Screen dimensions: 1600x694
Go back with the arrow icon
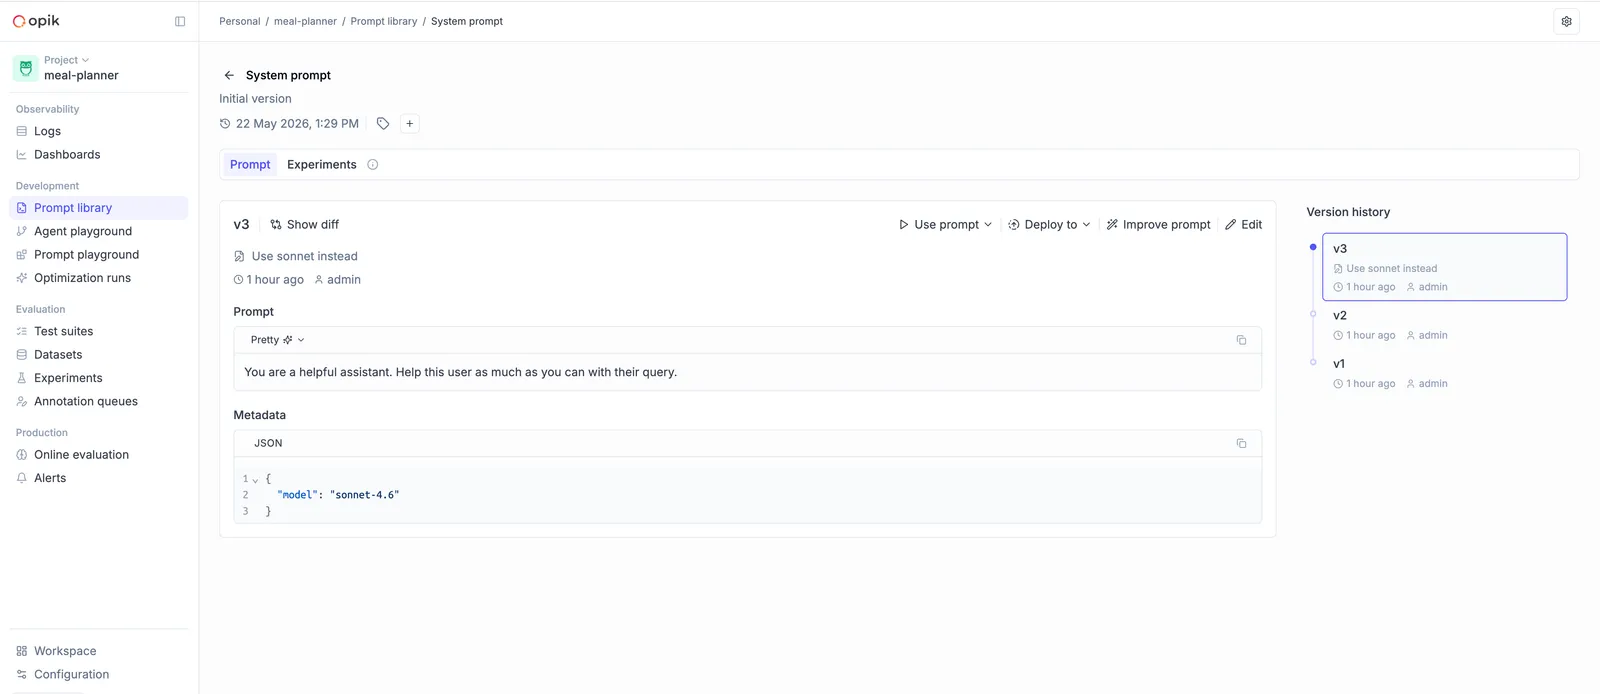229,75
